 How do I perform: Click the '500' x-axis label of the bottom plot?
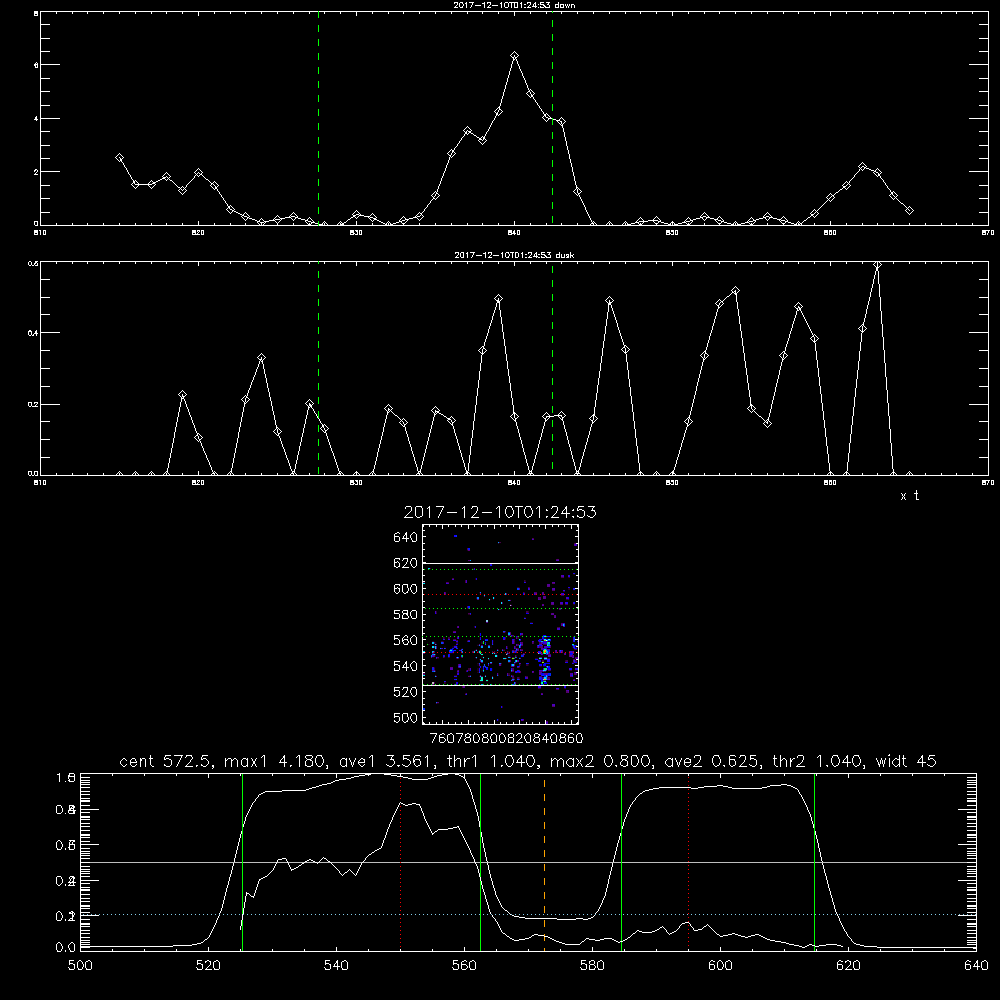[x=80, y=965]
